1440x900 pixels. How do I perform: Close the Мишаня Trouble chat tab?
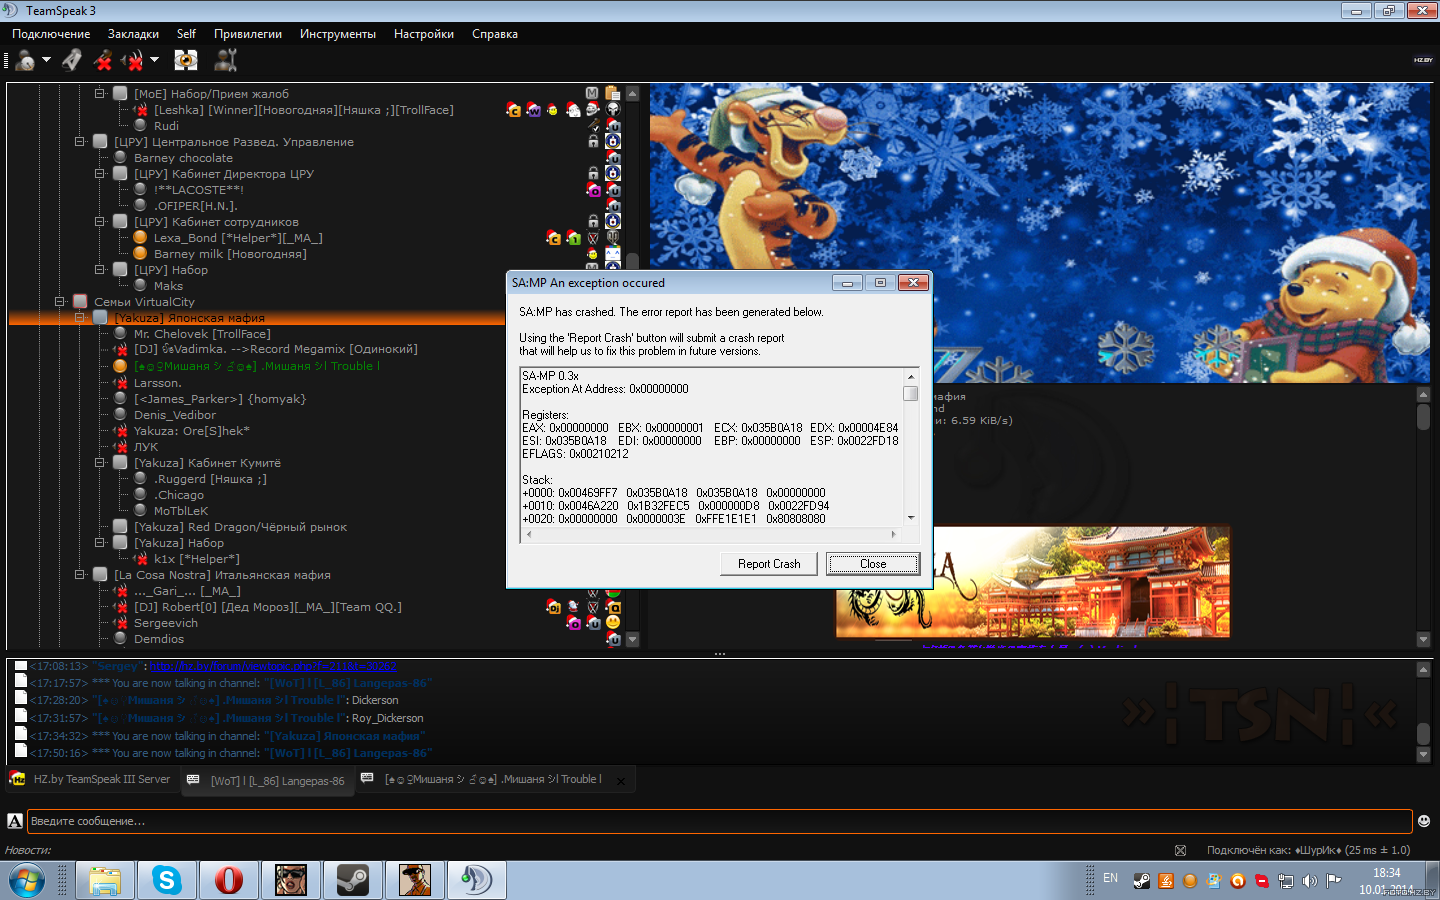click(621, 781)
